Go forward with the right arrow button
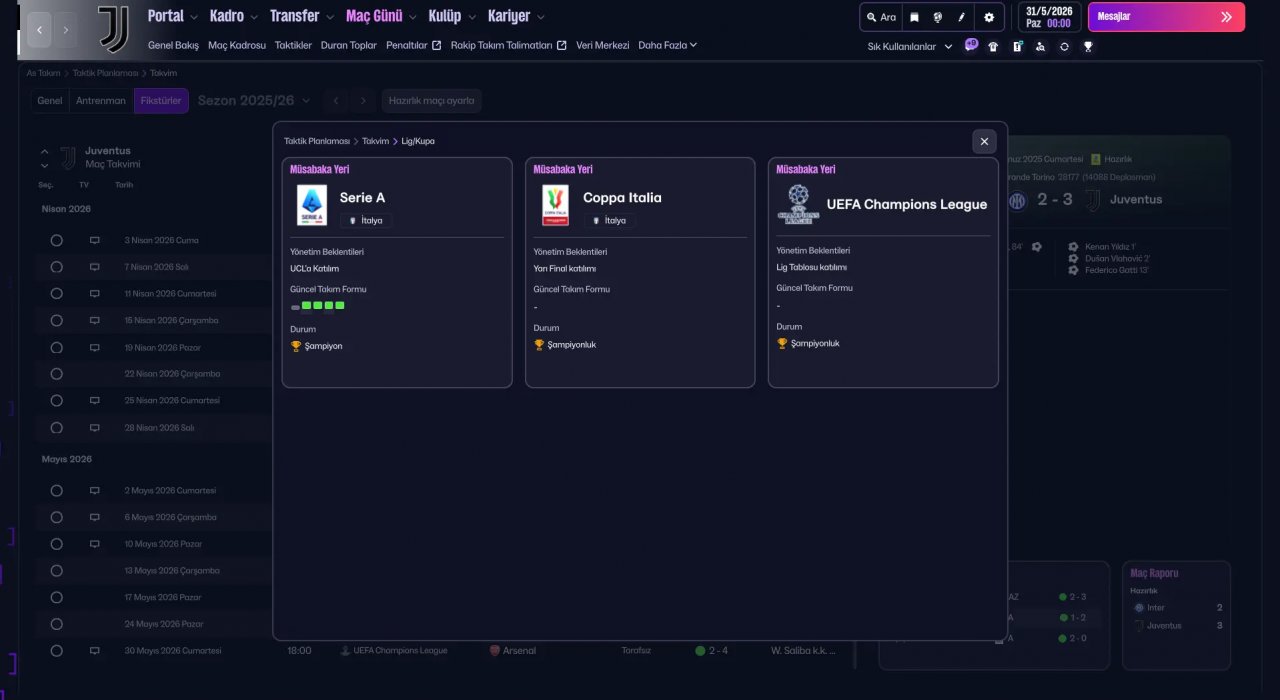Screen dimensions: 1280x700 (x=66, y=30)
